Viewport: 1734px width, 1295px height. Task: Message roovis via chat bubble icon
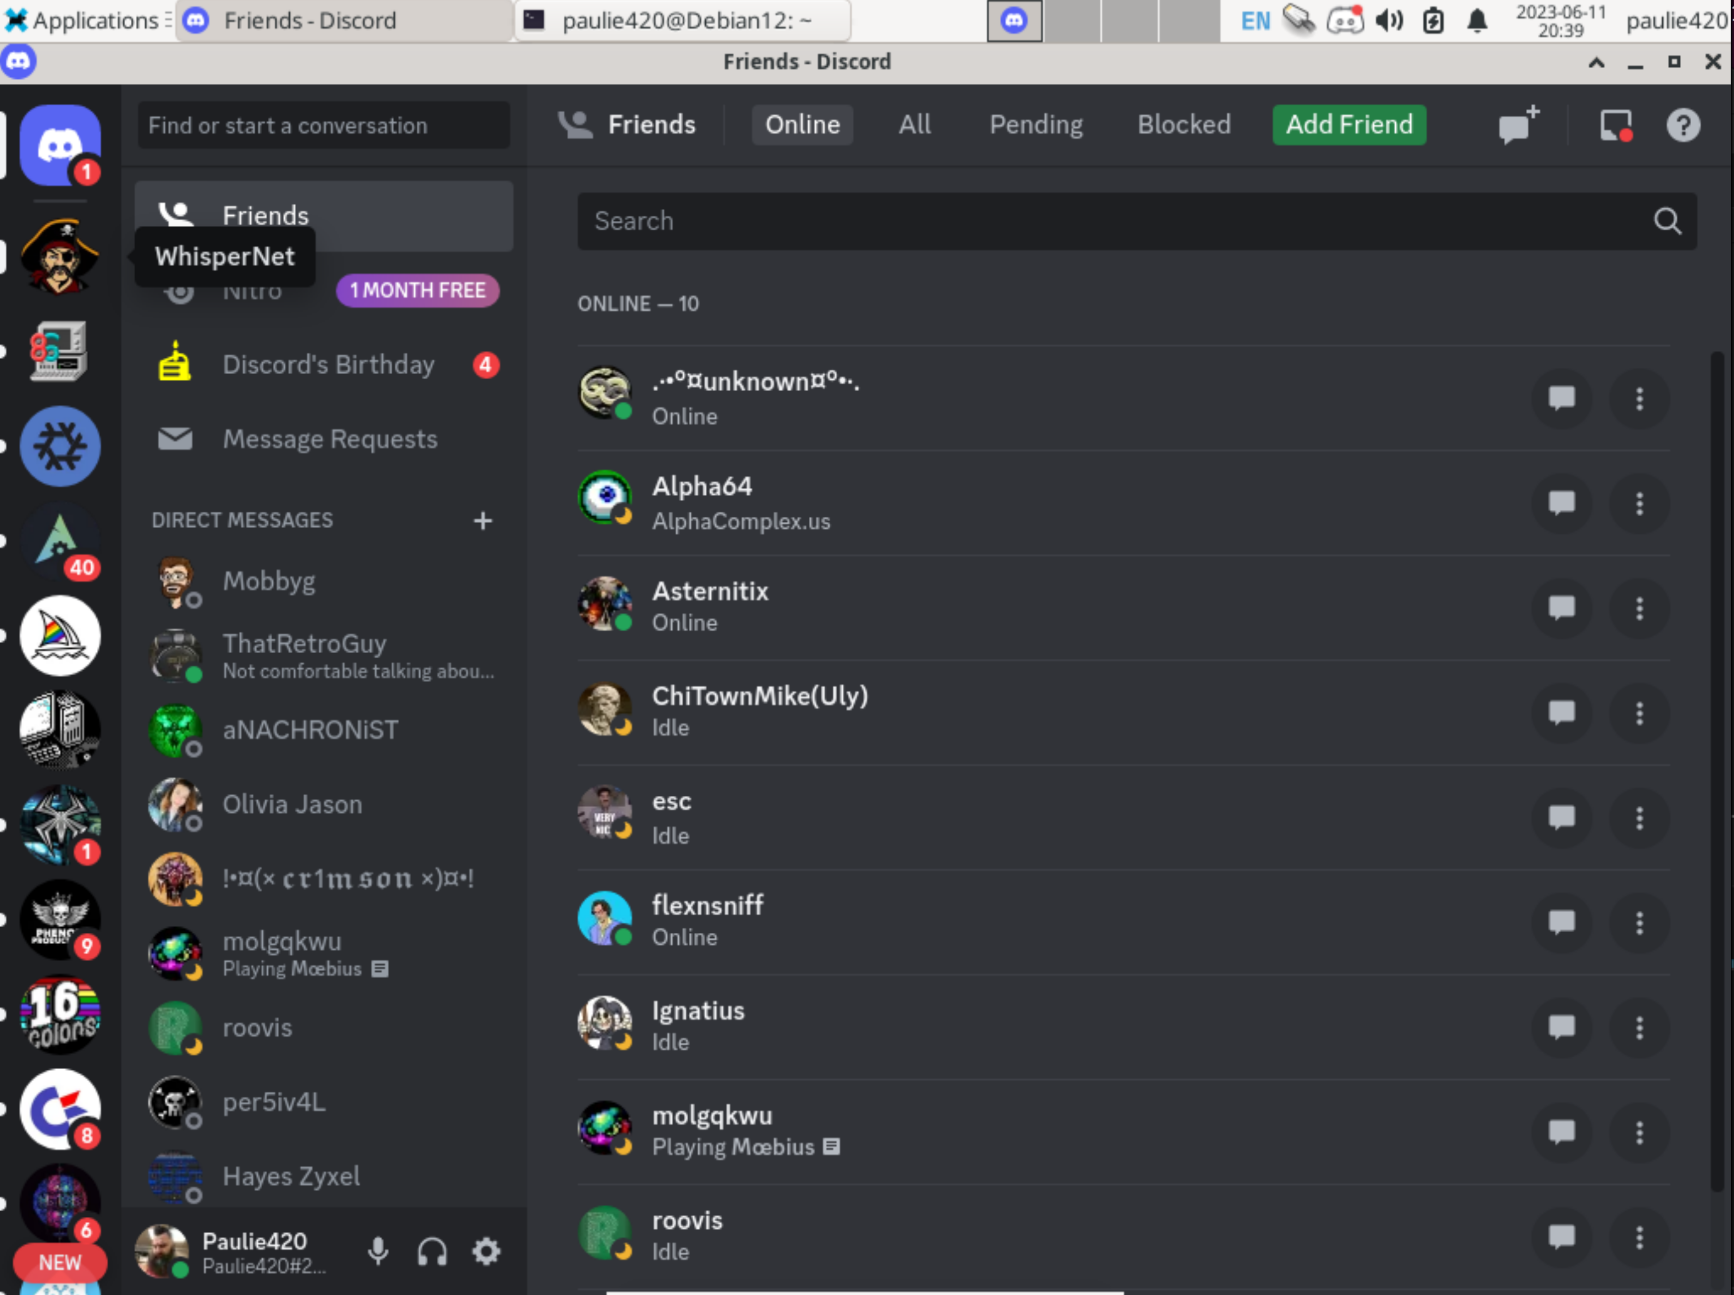pos(1562,1237)
